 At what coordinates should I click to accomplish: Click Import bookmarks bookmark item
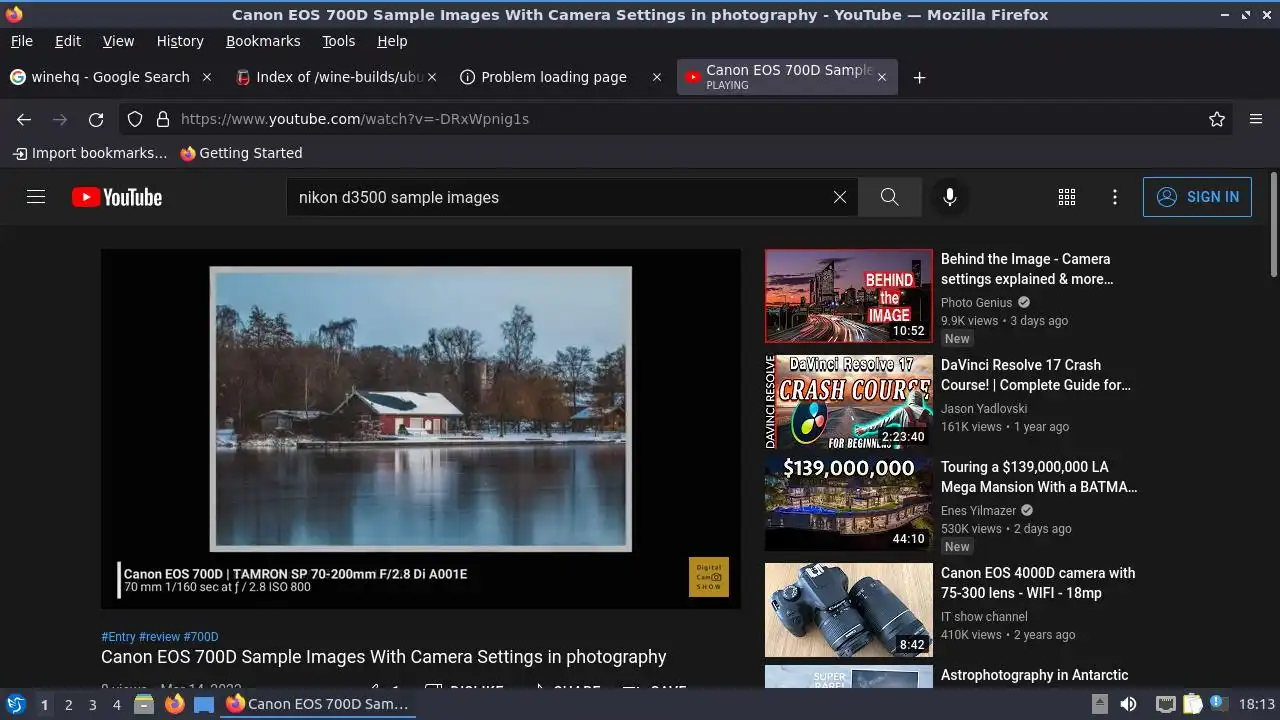tap(90, 153)
